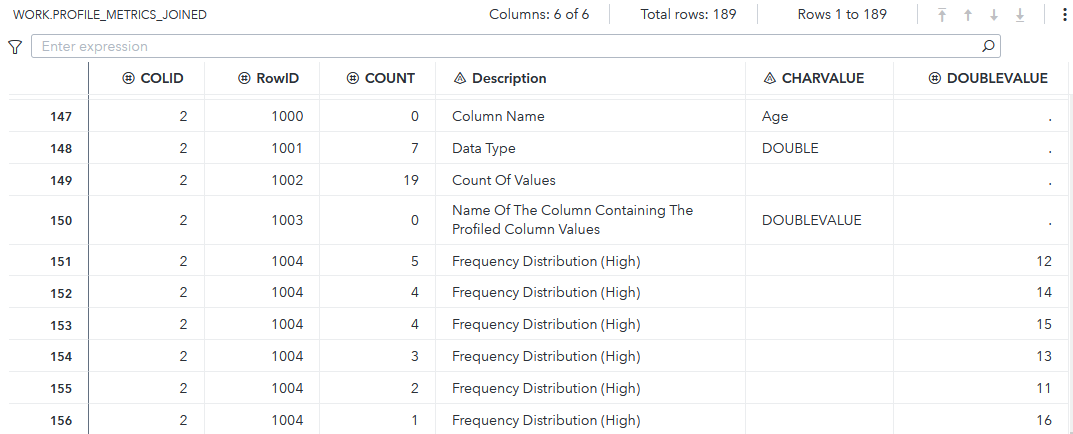The image size is (1073, 434).
Task: Jump to first rows arrow
Action: click(942, 15)
